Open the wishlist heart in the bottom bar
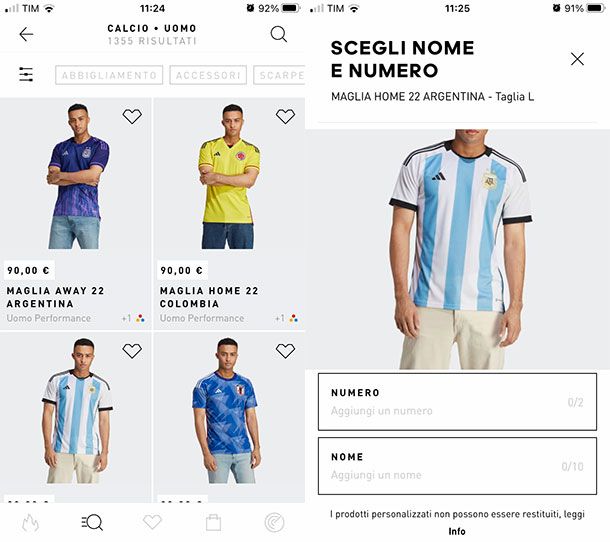 [x=152, y=522]
